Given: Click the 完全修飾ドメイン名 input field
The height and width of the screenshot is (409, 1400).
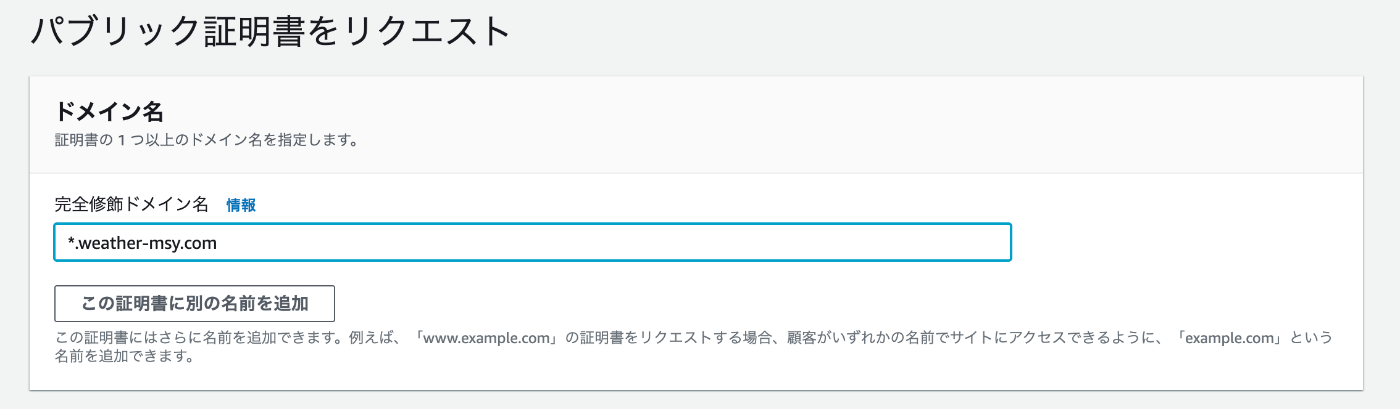Looking at the screenshot, I should pyautogui.click(x=532, y=243).
